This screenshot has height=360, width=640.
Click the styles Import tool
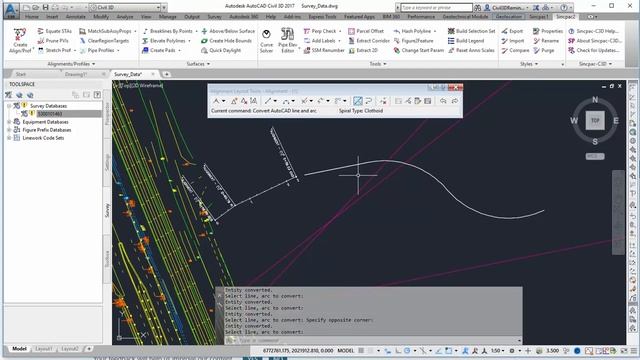tap(513, 41)
